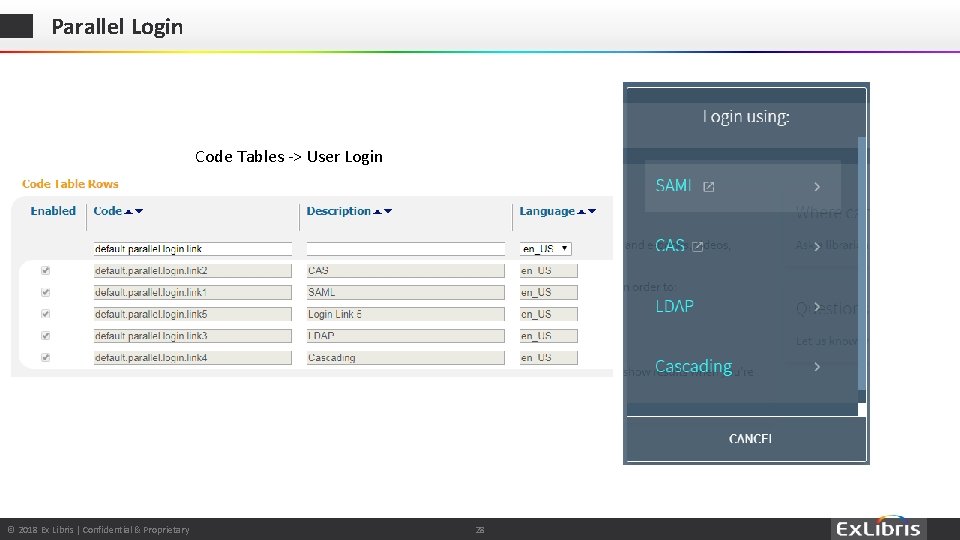This screenshot has width=960, height=540.
Task: Click the chevron arrow on the LDAP row
Action: (x=817, y=307)
